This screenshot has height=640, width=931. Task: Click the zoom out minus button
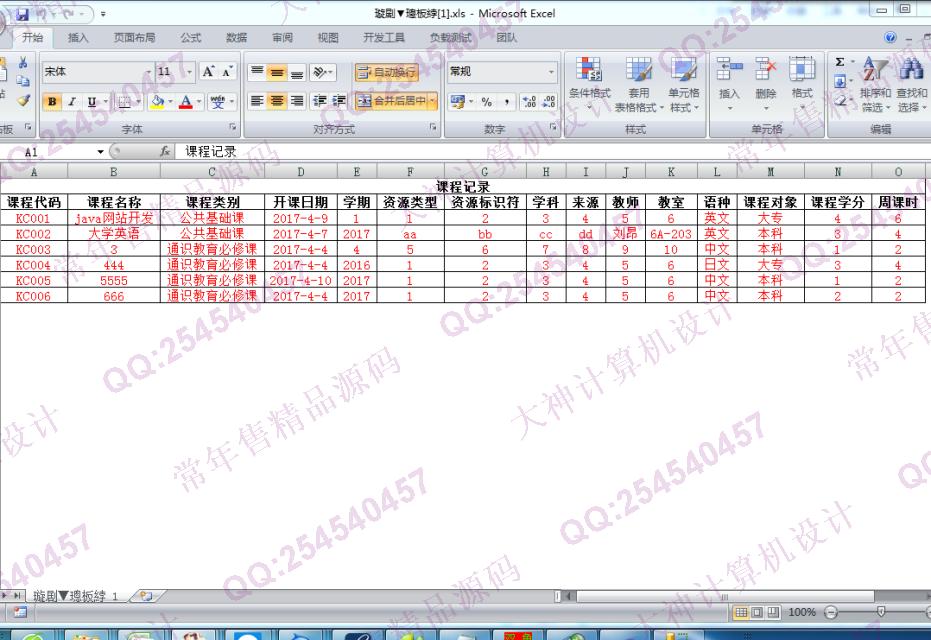tap(831, 612)
